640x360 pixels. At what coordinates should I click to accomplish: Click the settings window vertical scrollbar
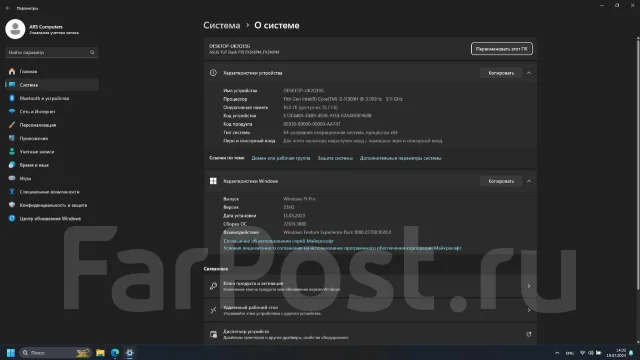tap(638, 164)
